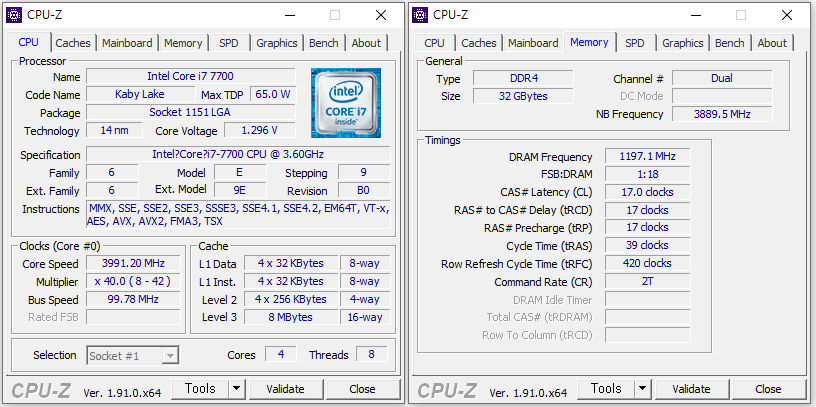816x407 pixels.
Task: Click the CAS# Latency value '17.0 clocks'
Action: 647,192
